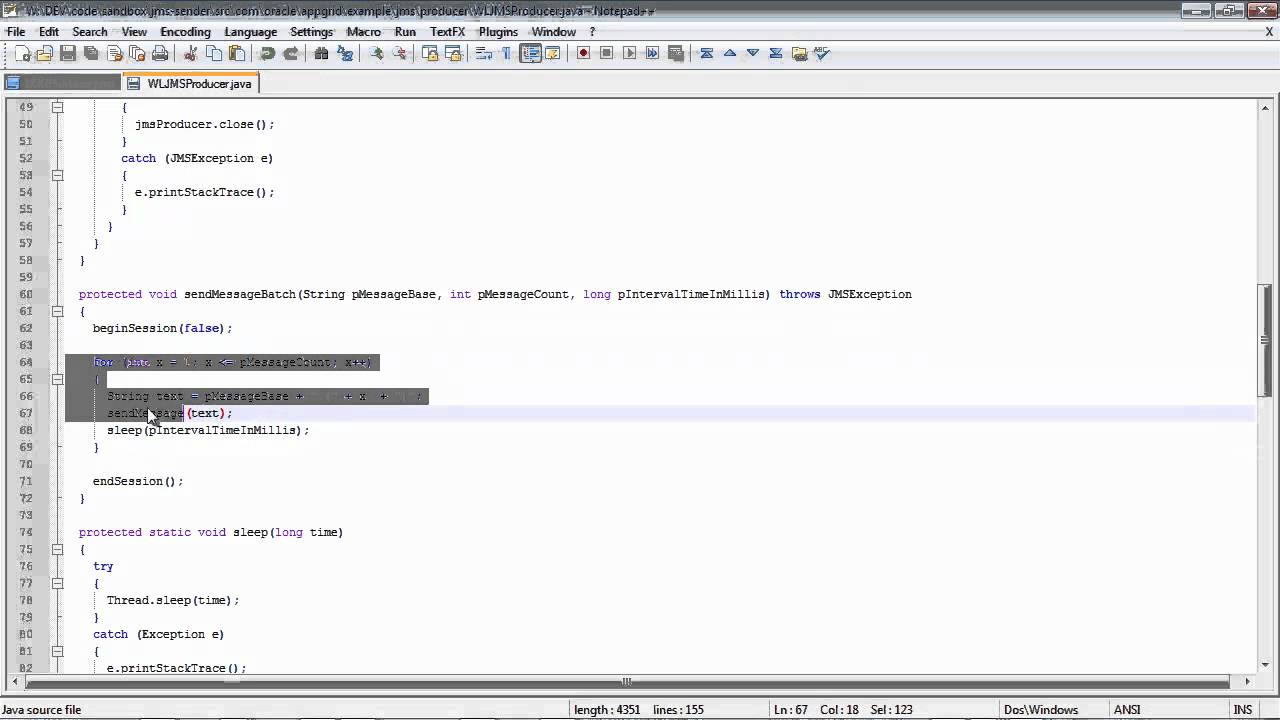Click the single down-arrow triangle toolbar icon
This screenshot has height=720, width=1280.
[x=753, y=53]
